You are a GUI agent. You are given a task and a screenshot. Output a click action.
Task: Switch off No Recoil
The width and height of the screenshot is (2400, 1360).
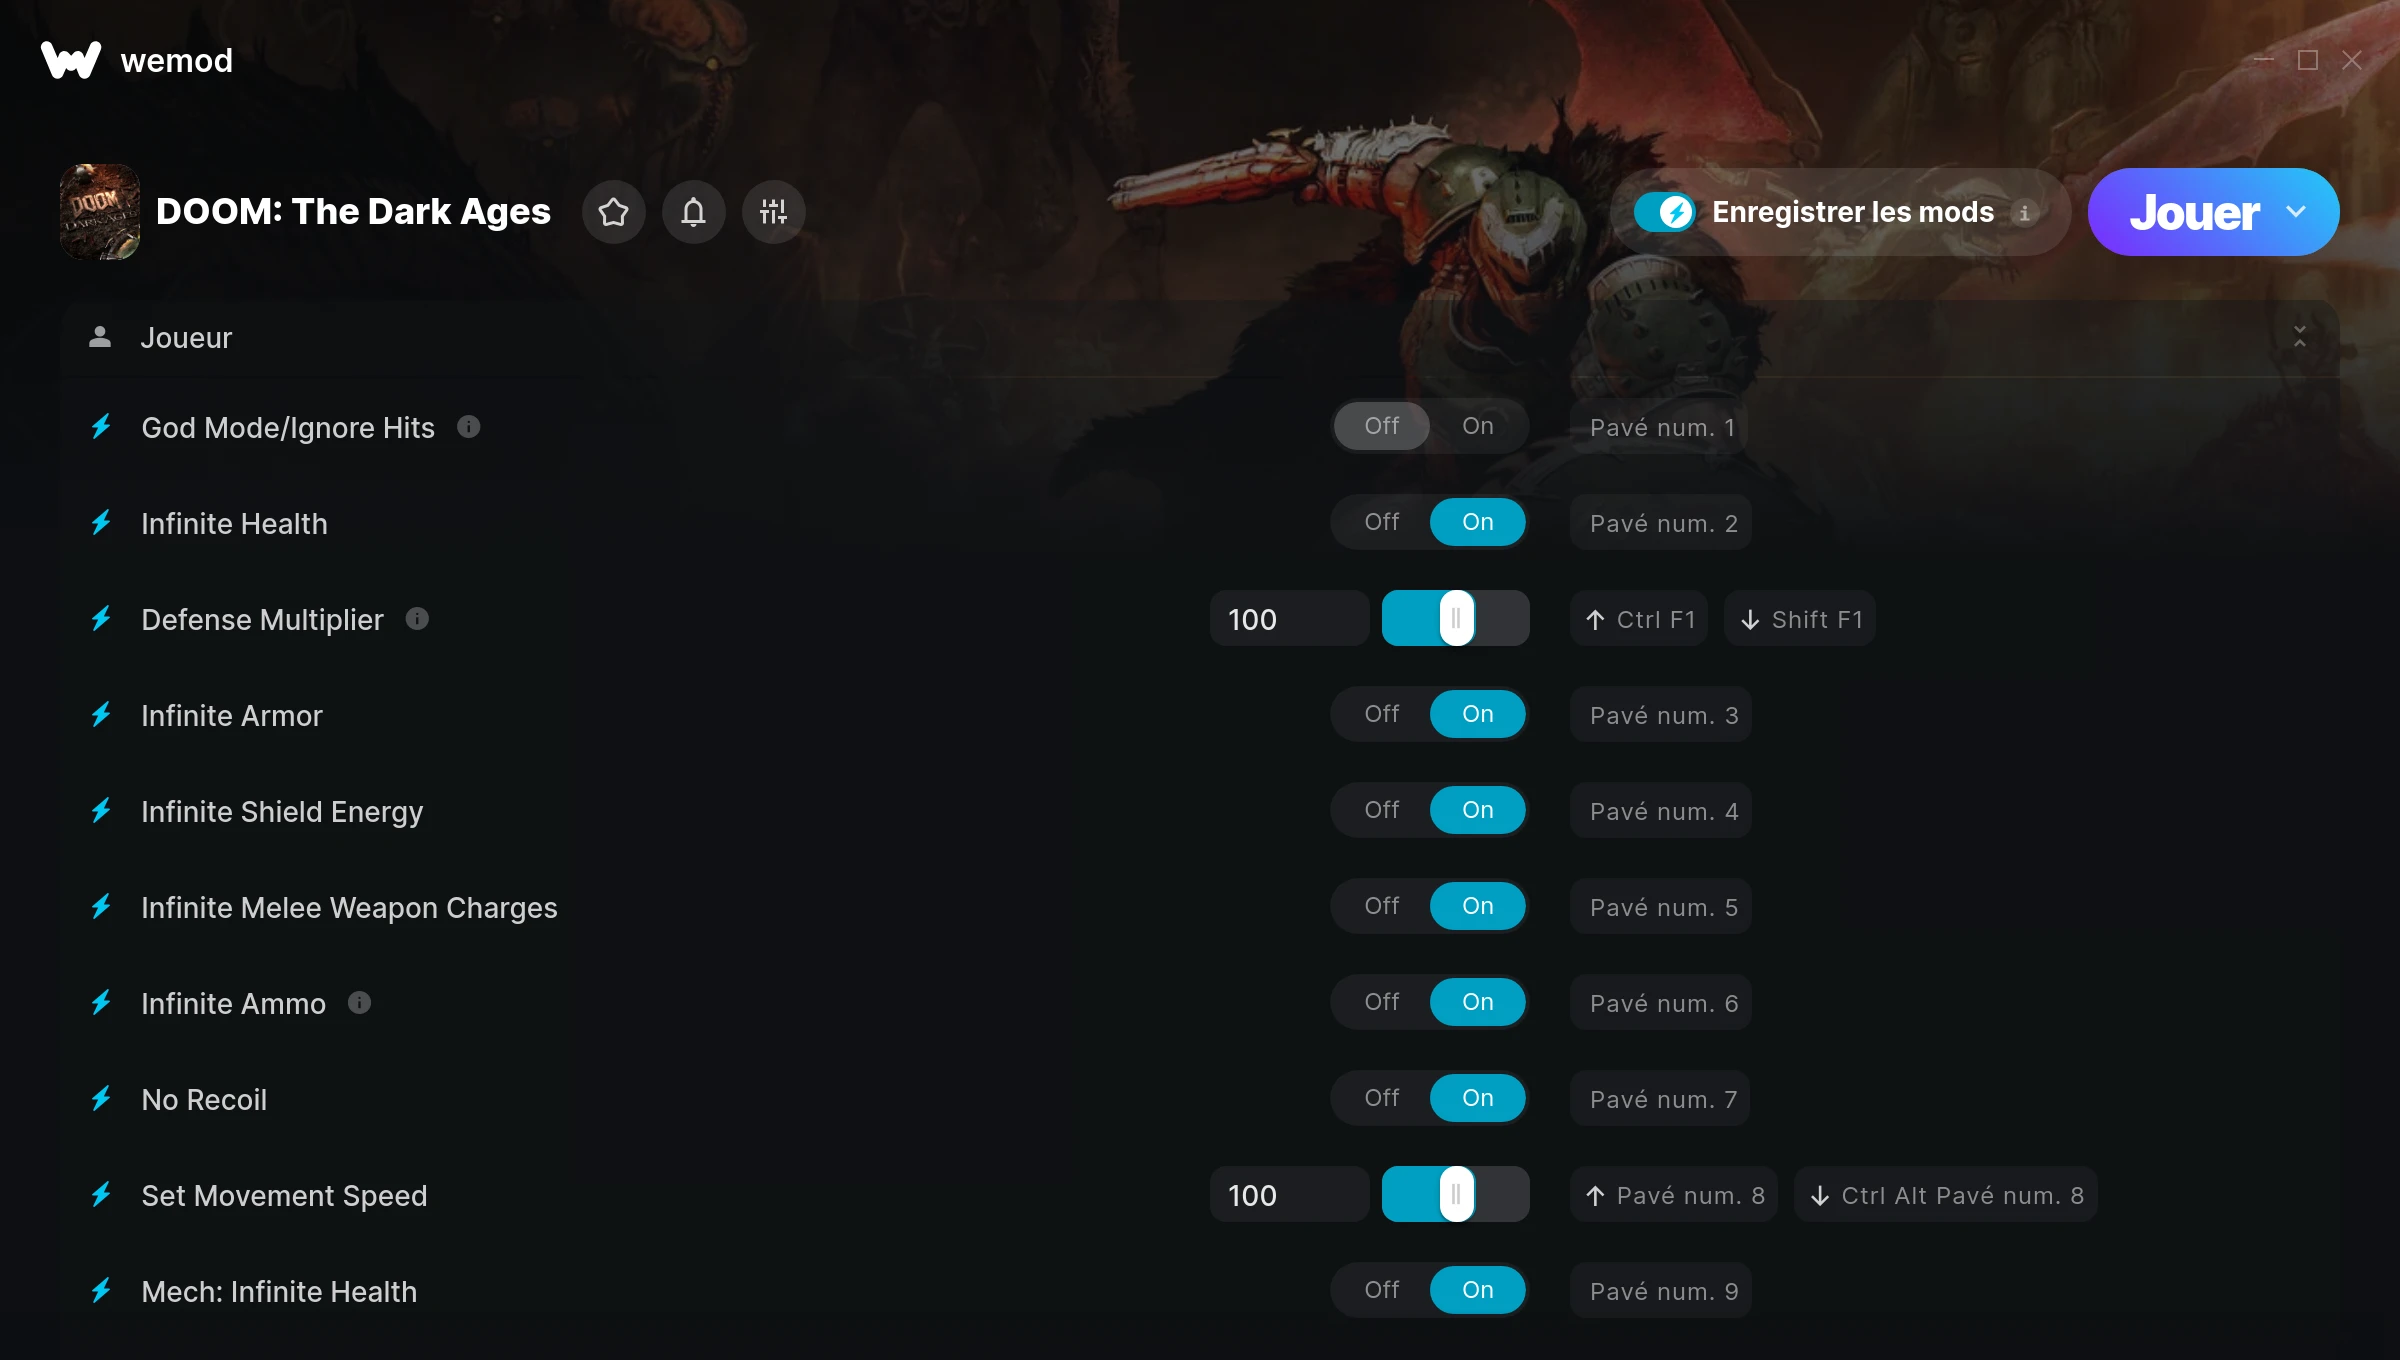click(x=1381, y=1098)
